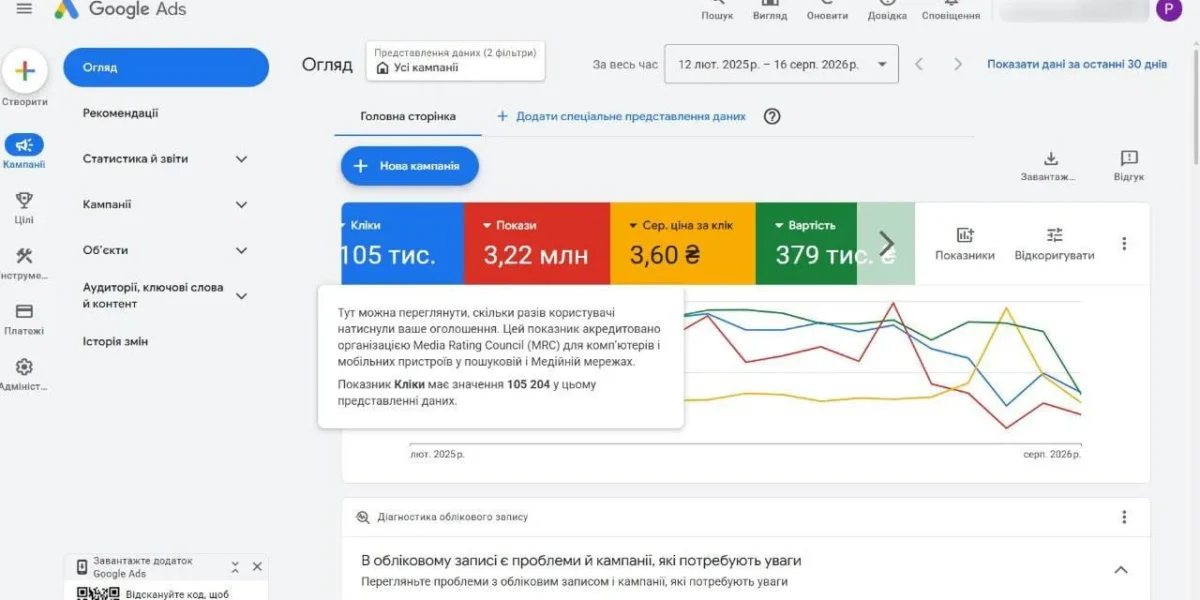Close the app download banner

pos(257,567)
